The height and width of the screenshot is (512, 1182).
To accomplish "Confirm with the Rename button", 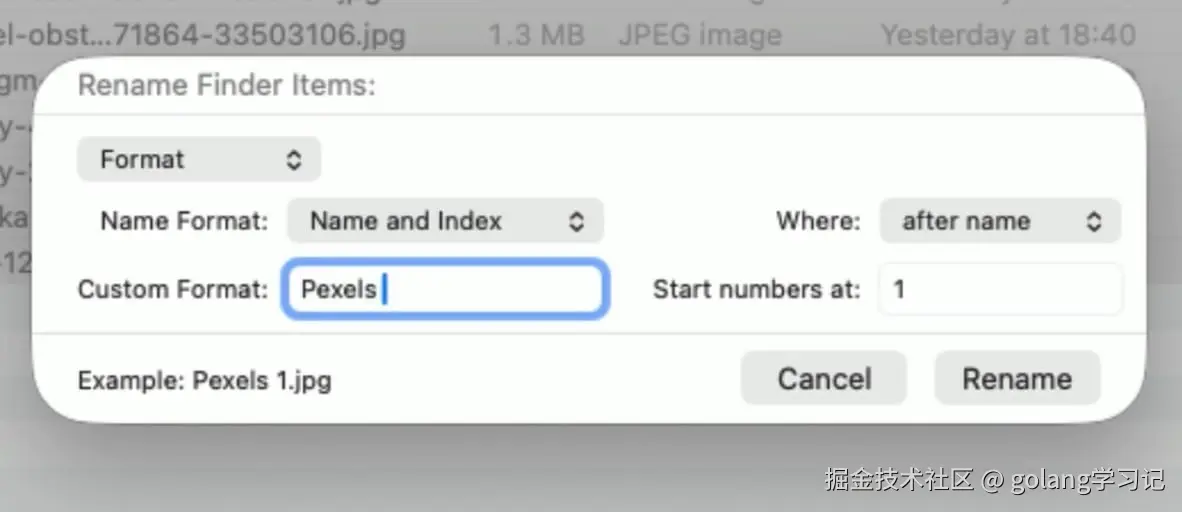I will tap(1016, 379).
